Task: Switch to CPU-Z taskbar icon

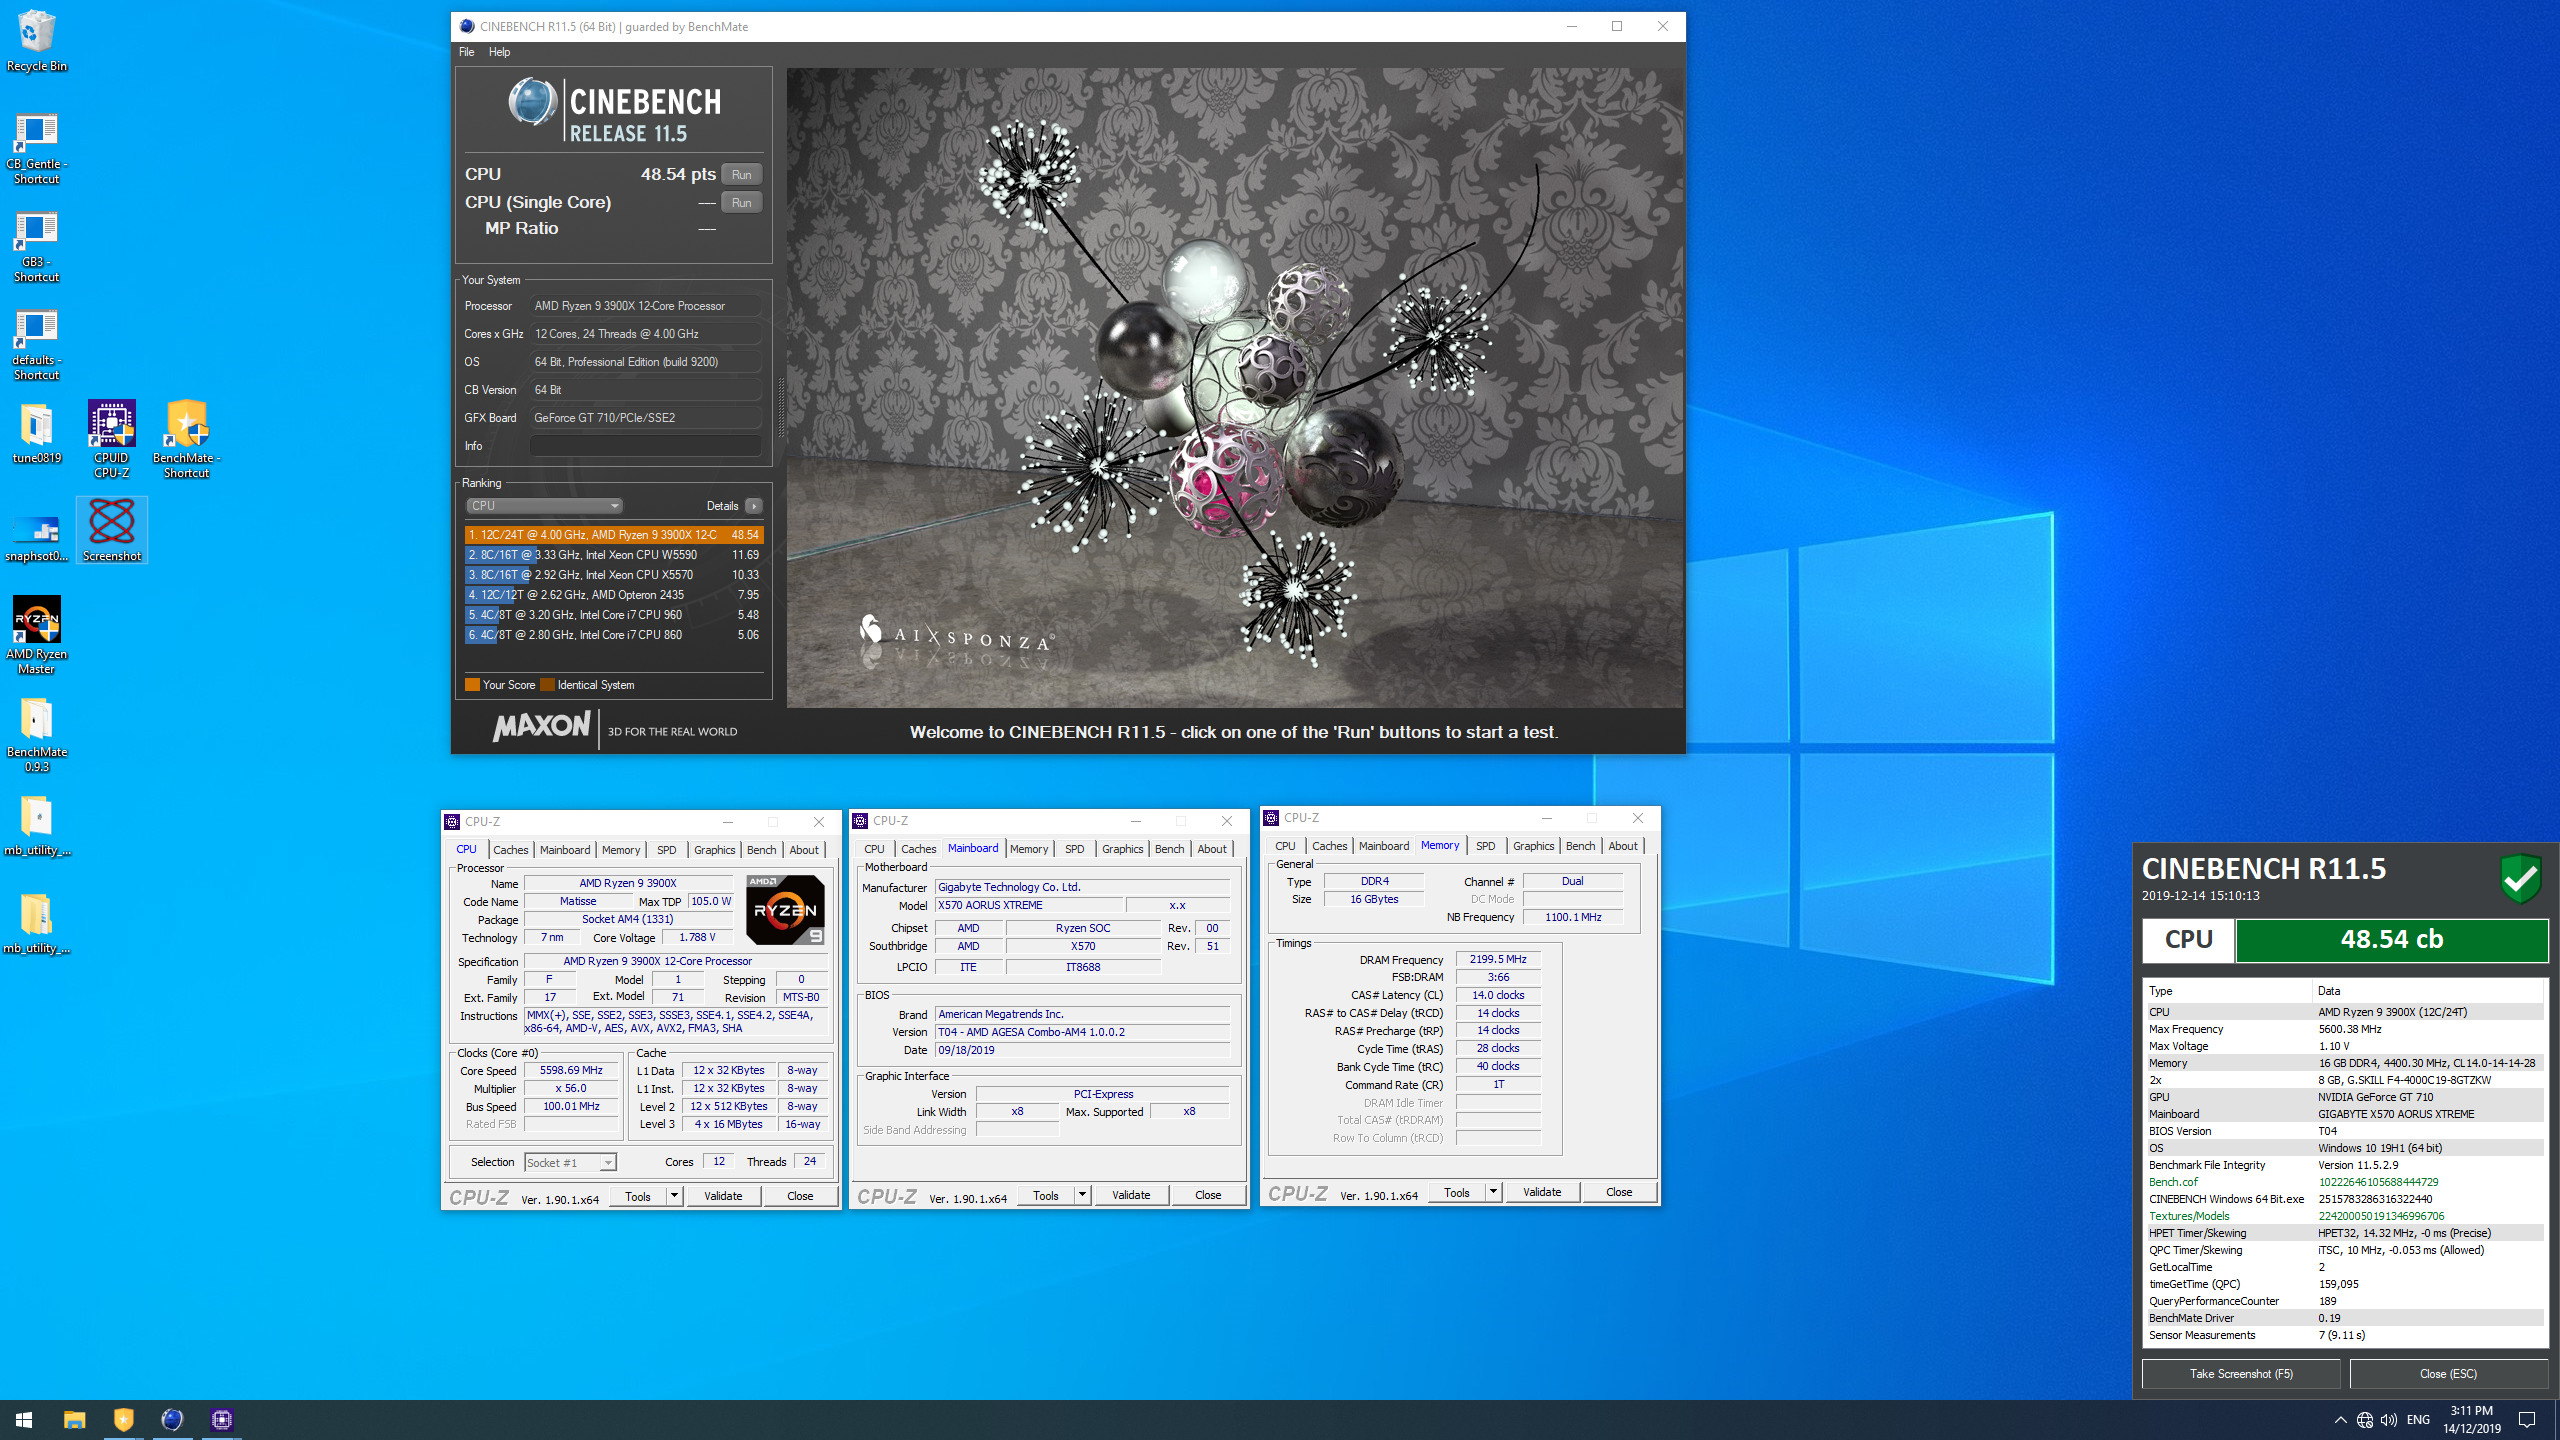Action: 222,1419
